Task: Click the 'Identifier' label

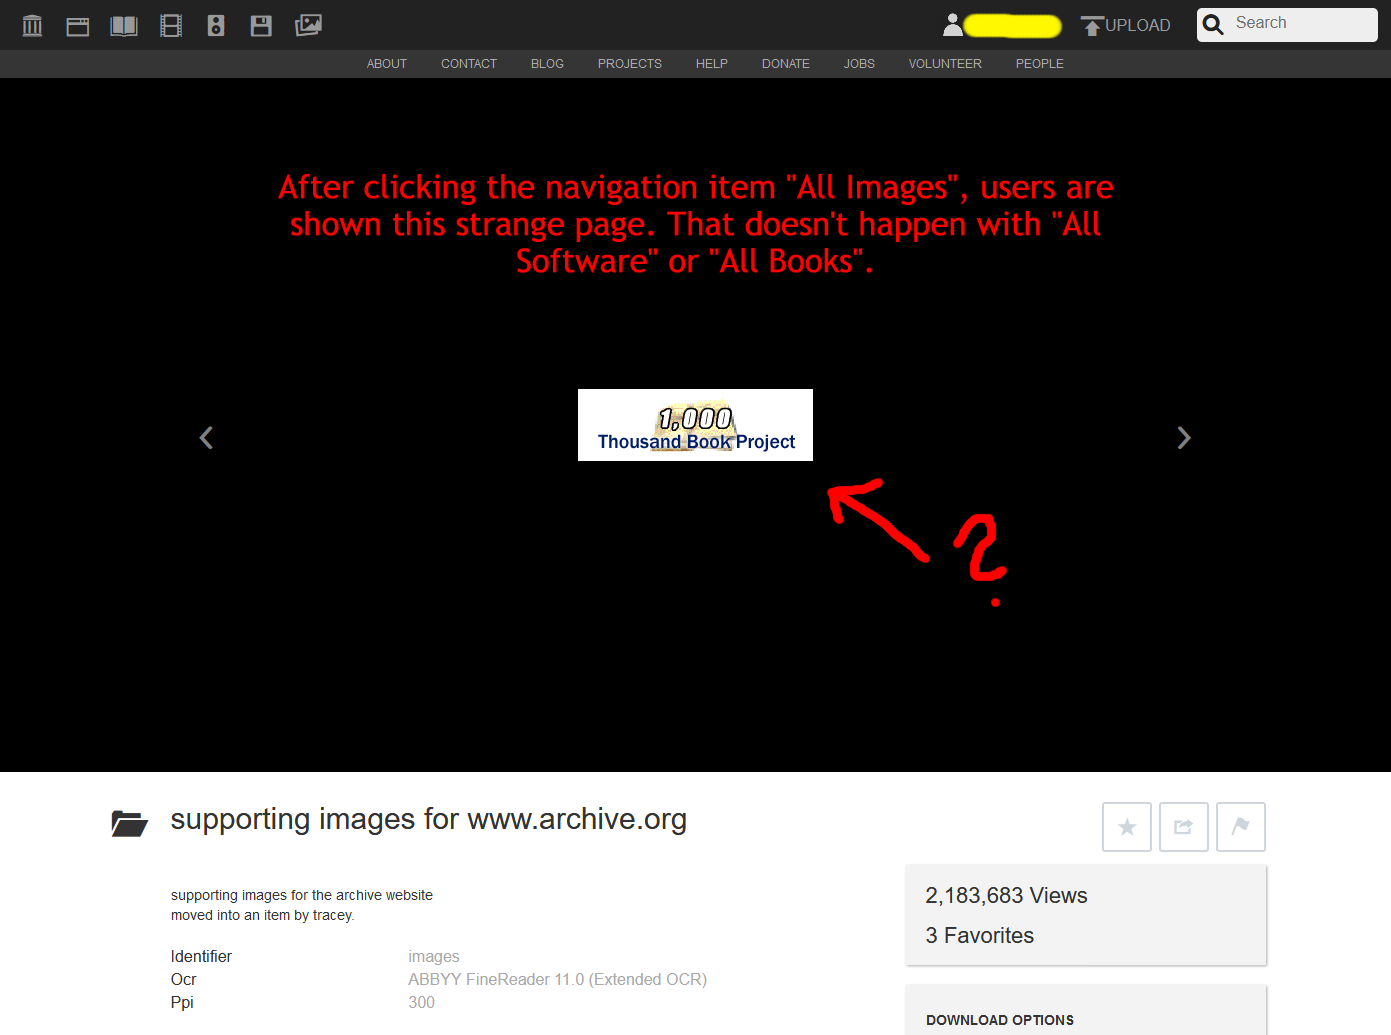Action: tap(201, 957)
